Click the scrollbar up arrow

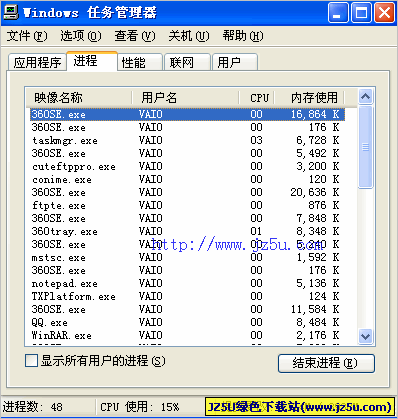365,97
